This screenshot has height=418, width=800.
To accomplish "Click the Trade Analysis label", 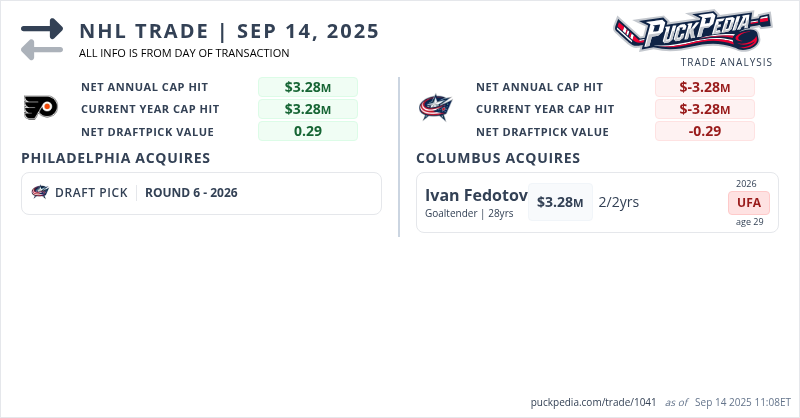I will pyautogui.click(x=726, y=62).
